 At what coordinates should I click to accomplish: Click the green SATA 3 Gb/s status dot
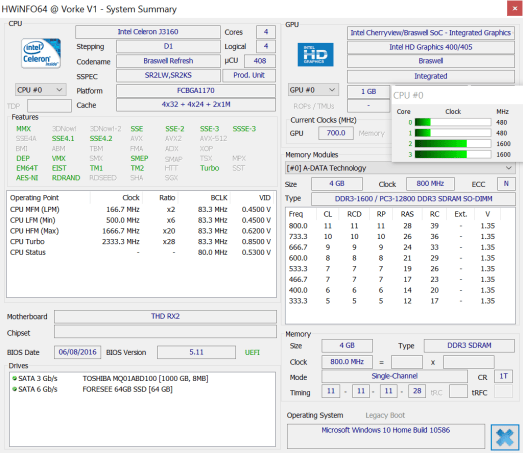click(x=14, y=378)
